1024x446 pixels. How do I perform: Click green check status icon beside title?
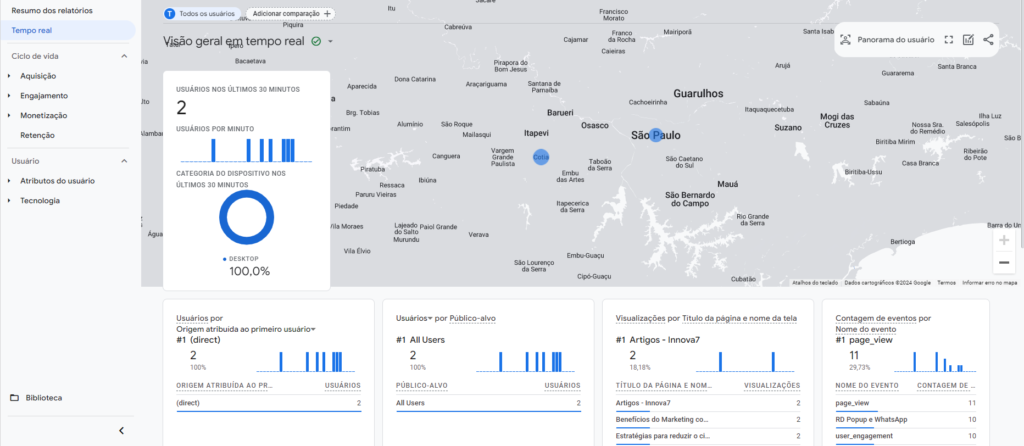[316, 41]
